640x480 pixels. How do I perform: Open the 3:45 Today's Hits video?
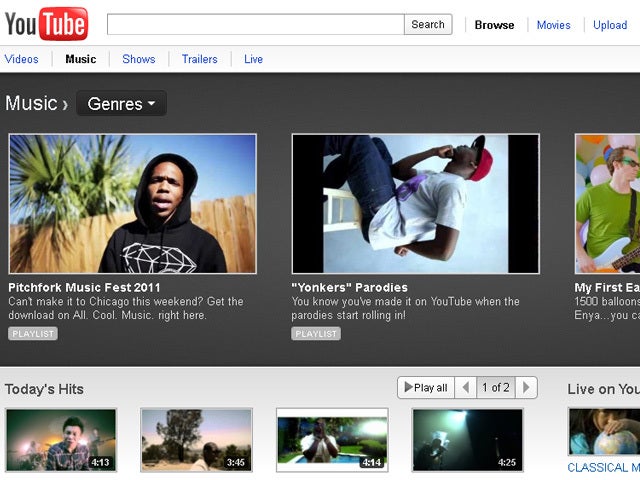tap(196, 440)
